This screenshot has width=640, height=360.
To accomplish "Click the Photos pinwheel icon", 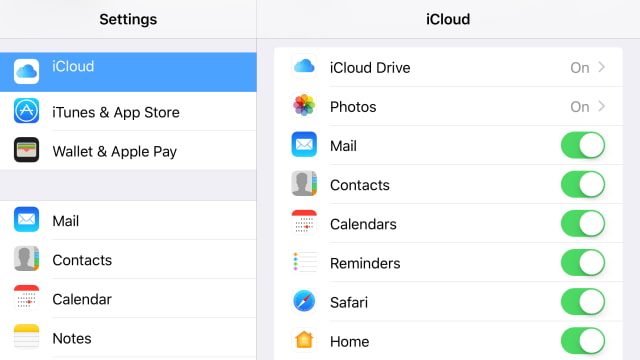I will pyautogui.click(x=304, y=105).
